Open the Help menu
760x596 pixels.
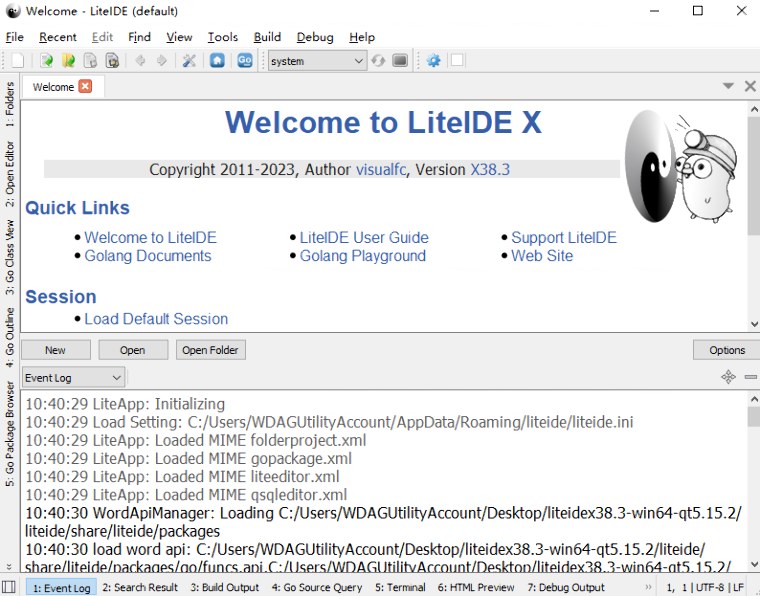click(362, 37)
